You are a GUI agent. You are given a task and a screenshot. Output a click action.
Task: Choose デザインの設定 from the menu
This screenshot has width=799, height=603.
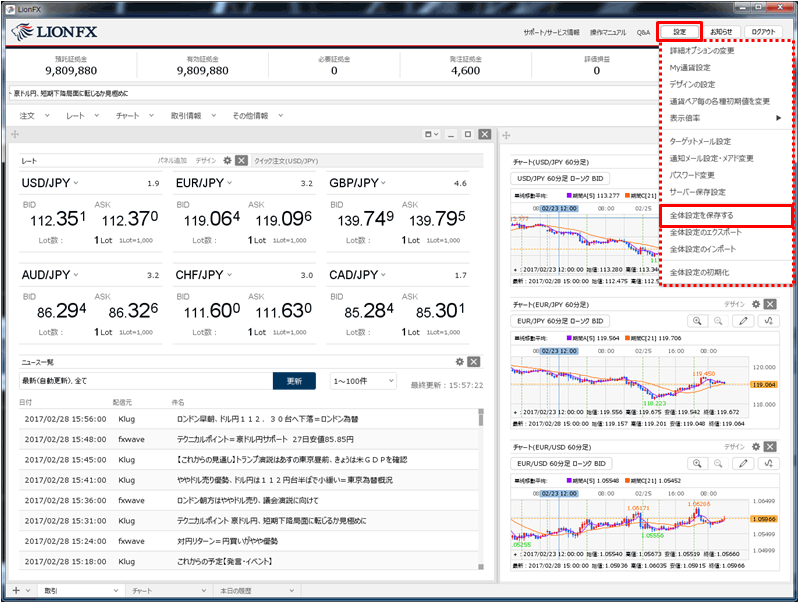692,84
